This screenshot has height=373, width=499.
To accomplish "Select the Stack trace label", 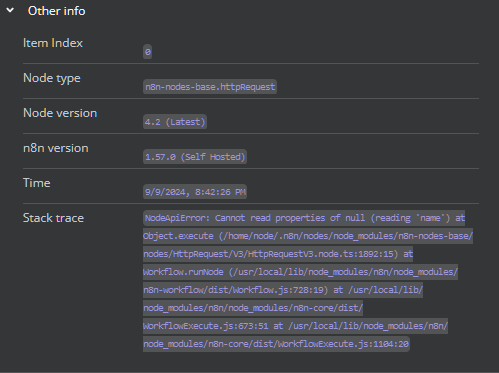I will (x=53, y=218).
